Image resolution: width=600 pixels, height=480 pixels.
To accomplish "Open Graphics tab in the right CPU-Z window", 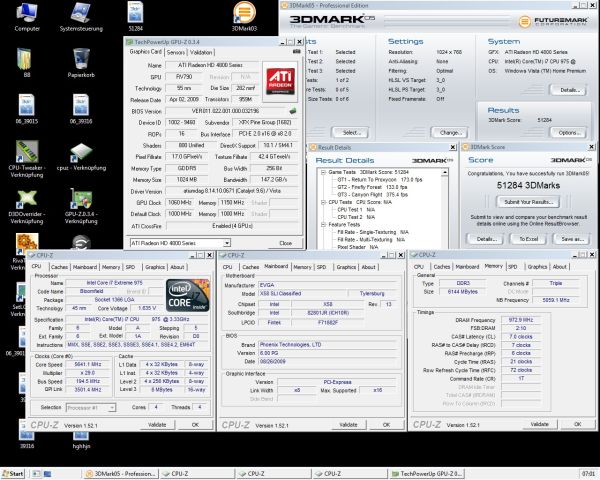I will pos(537,267).
